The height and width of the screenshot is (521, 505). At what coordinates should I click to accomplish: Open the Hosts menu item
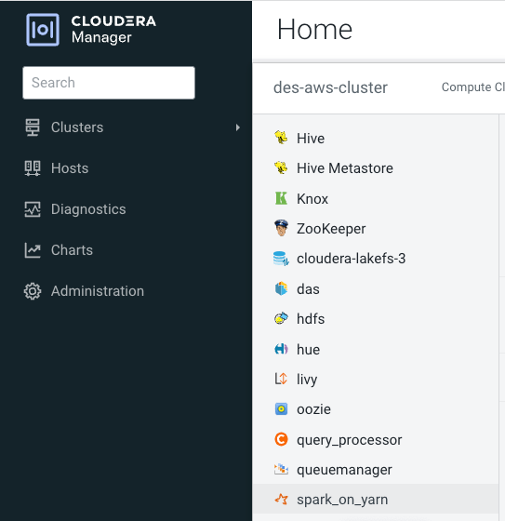pyautogui.click(x=70, y=168)
